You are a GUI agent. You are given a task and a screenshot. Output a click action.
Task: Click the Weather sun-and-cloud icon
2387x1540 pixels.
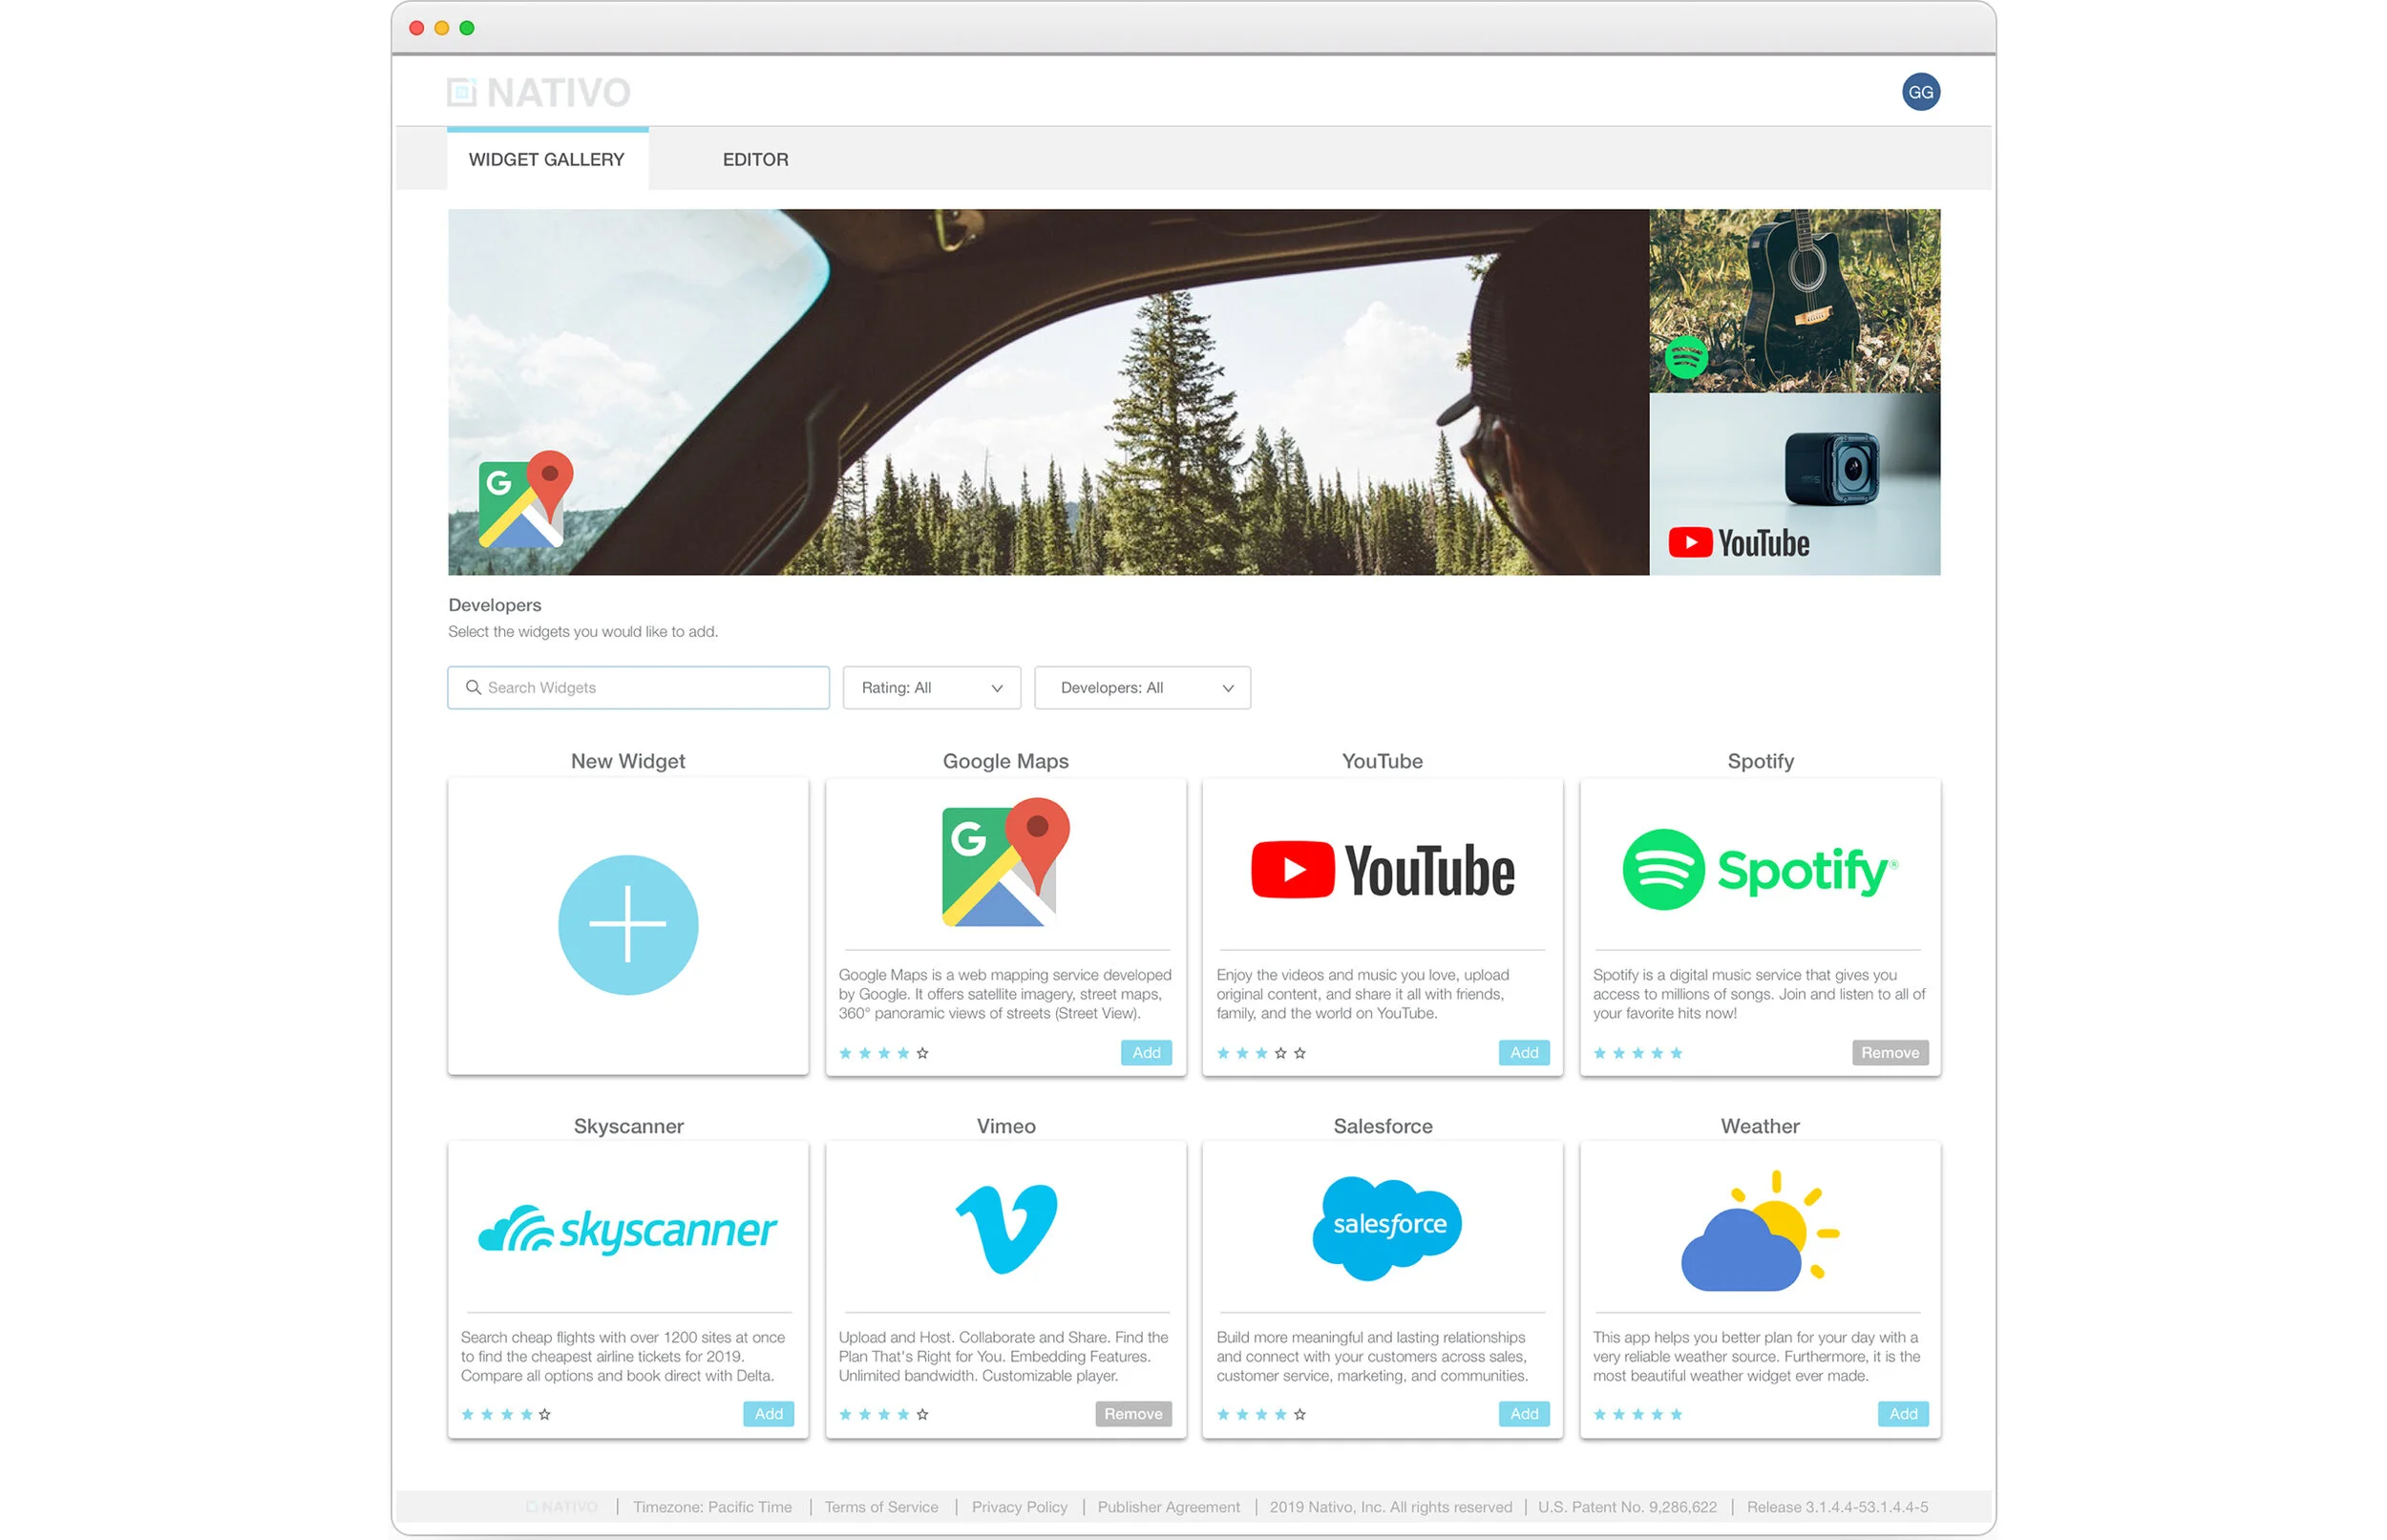coord(1759,1229)
